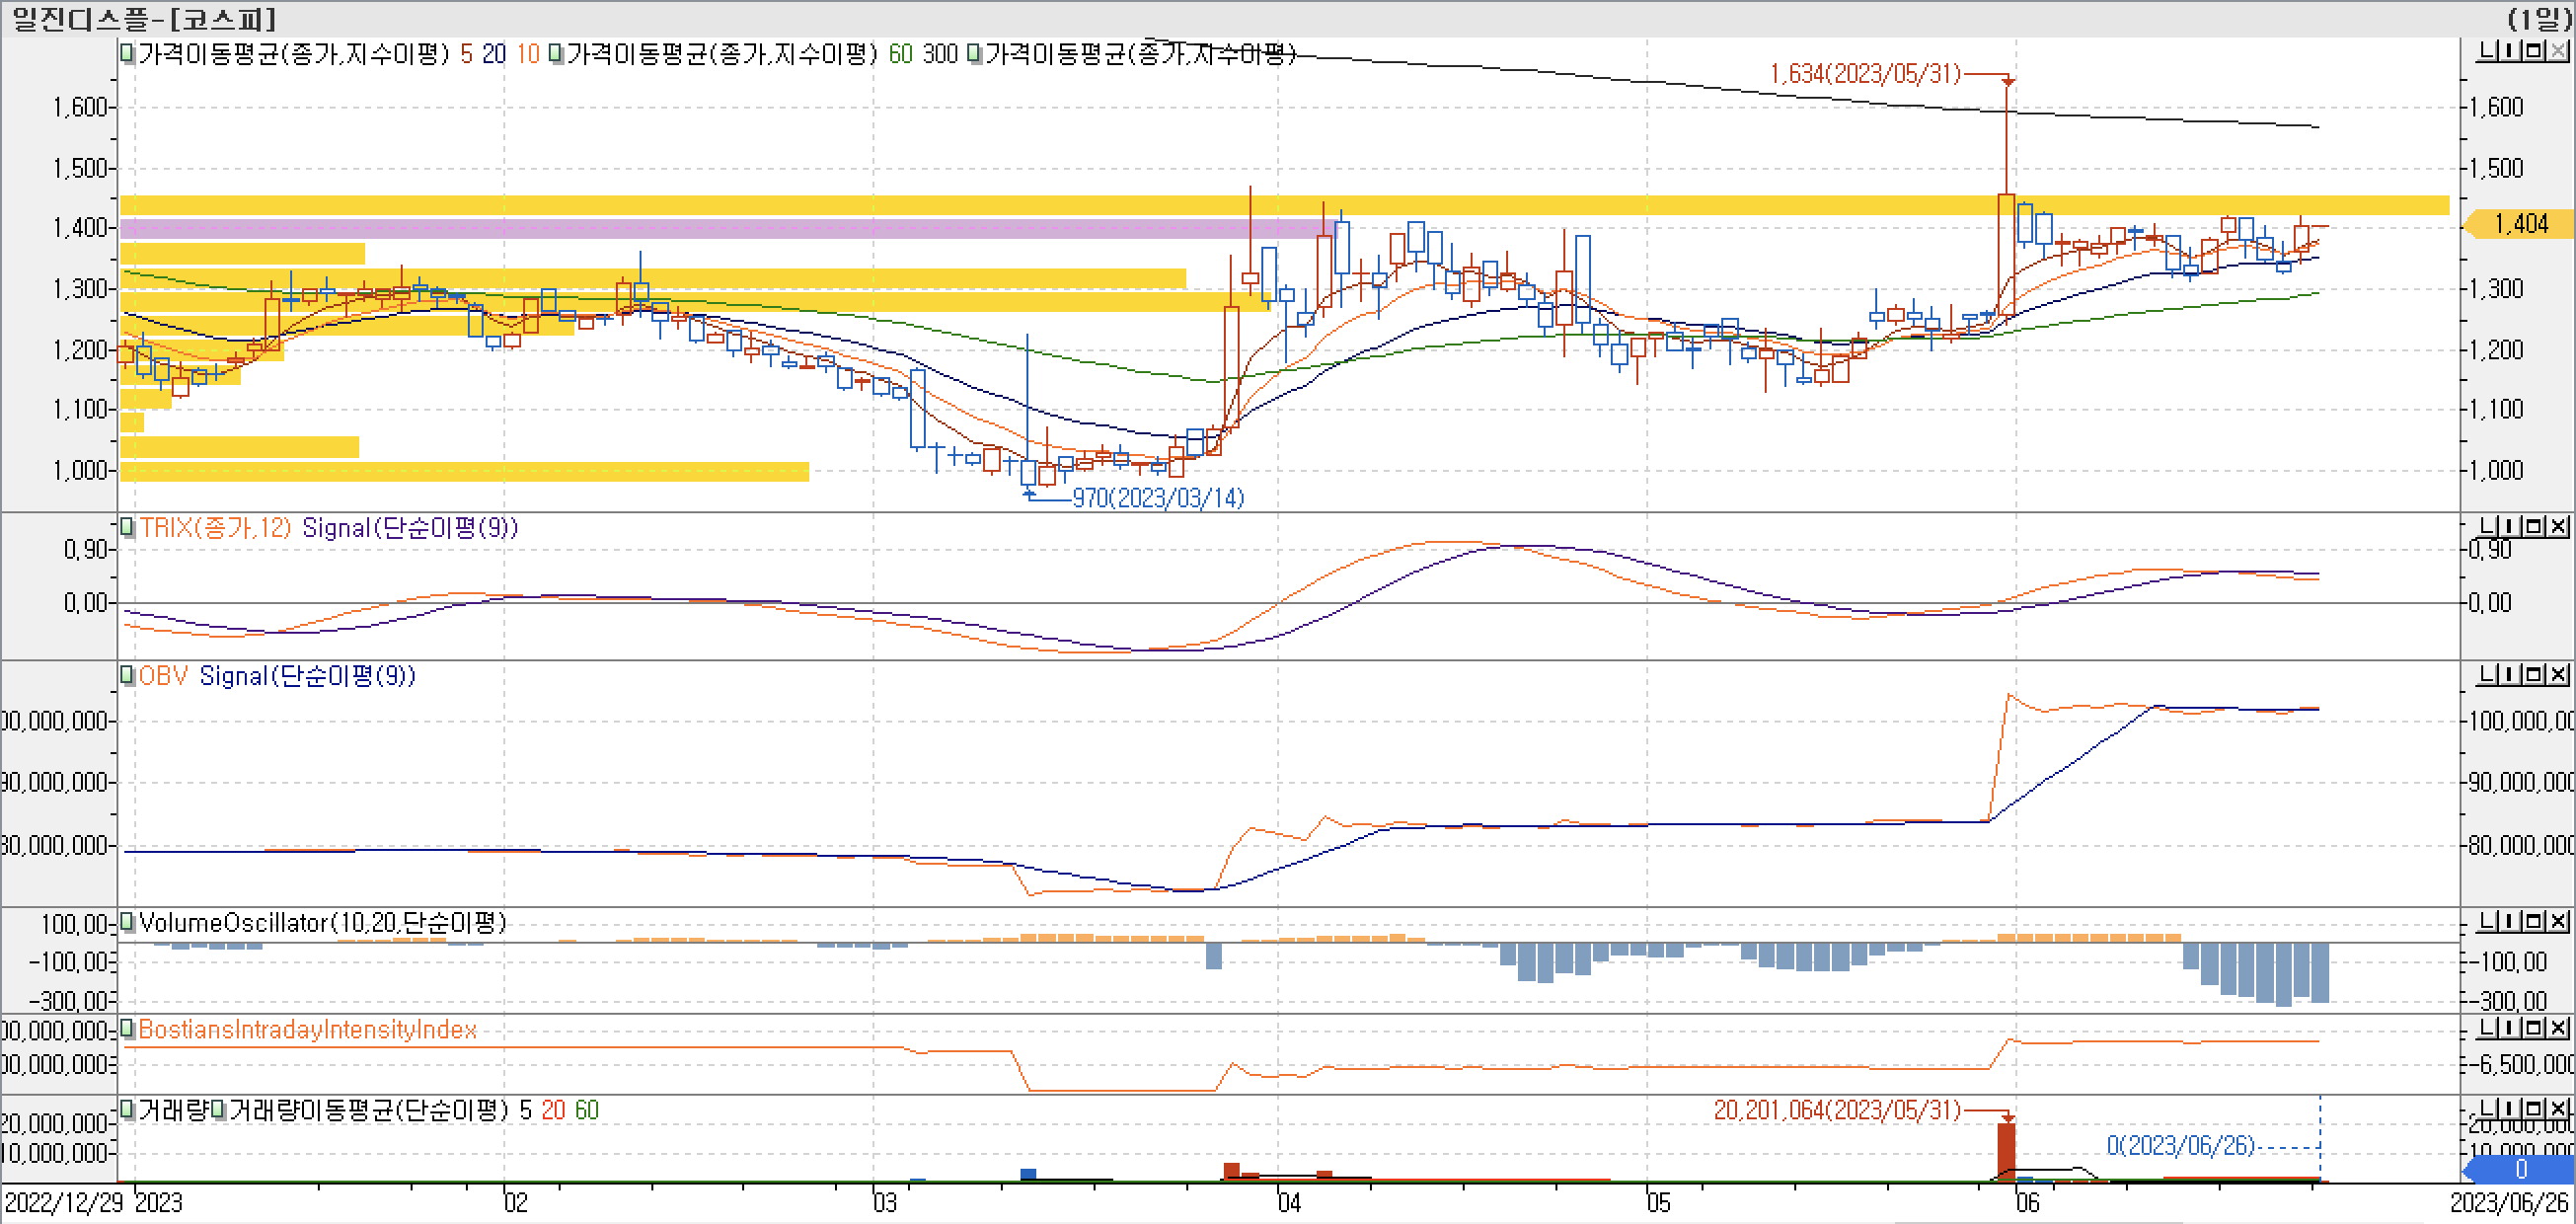Toggle the box beside OBV label

tap(127, 675)
